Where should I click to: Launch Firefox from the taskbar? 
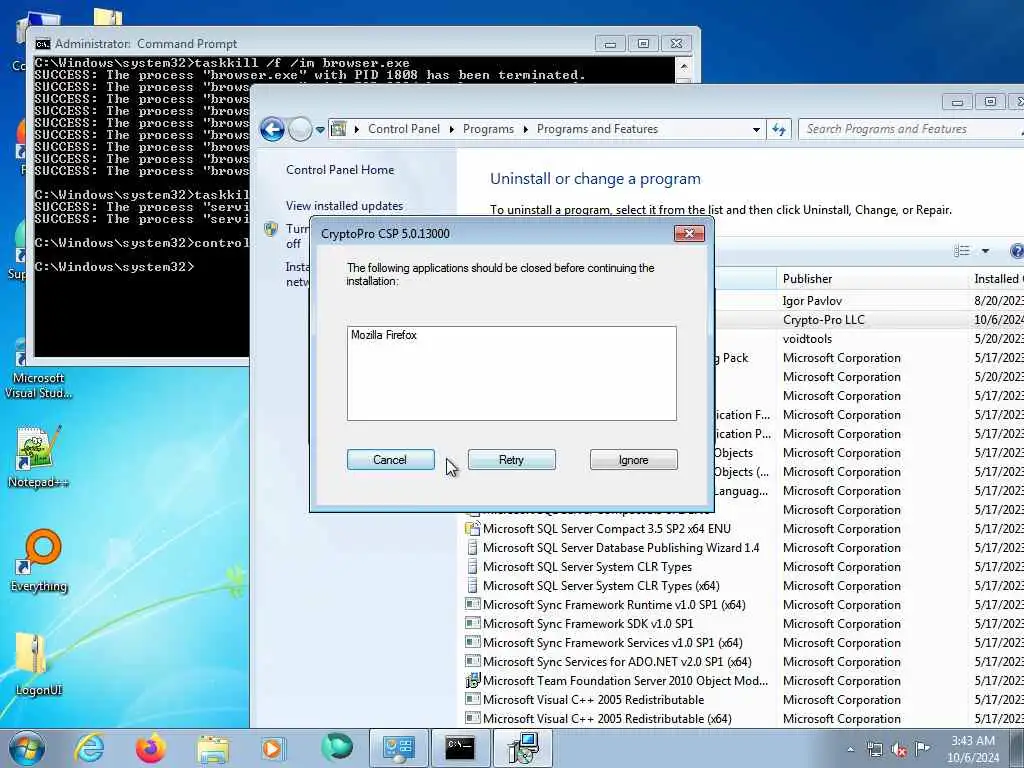(x=150, y=748)
